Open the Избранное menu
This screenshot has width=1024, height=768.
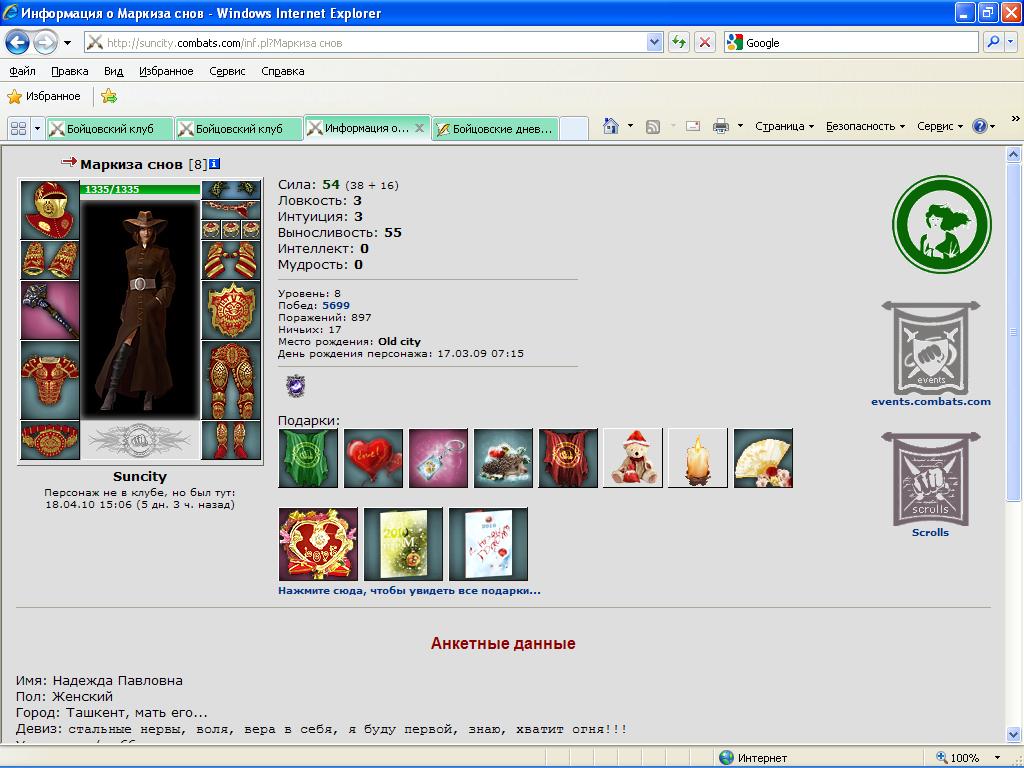[166, 71]
